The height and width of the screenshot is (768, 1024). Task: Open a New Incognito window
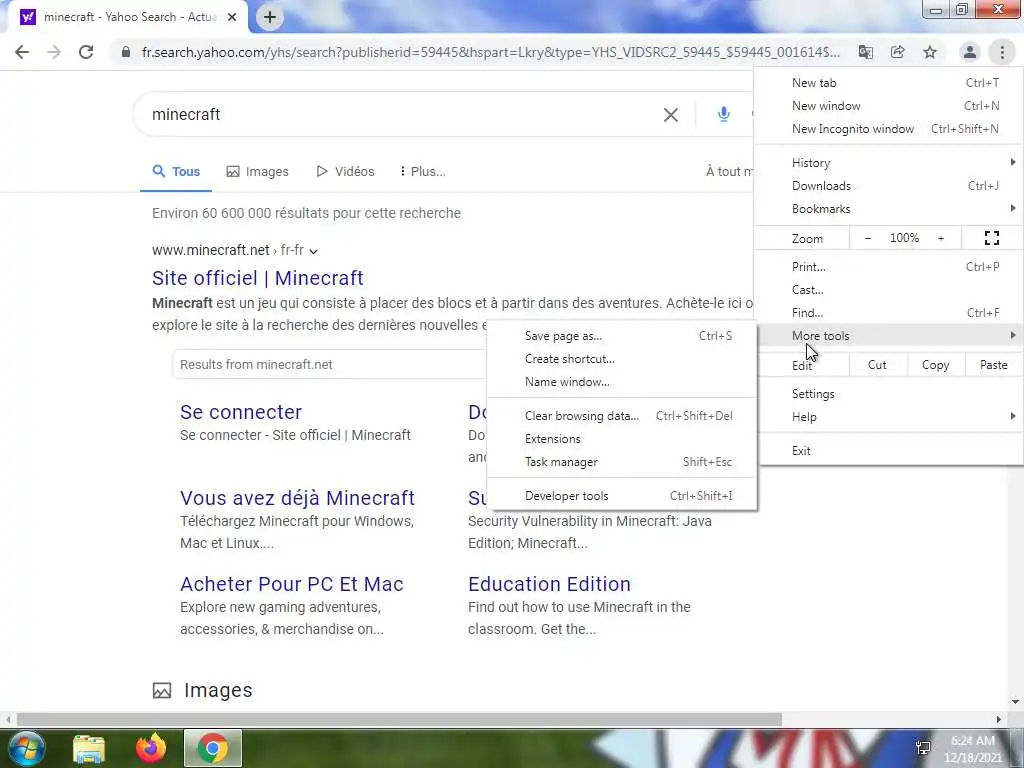(889, 129)
